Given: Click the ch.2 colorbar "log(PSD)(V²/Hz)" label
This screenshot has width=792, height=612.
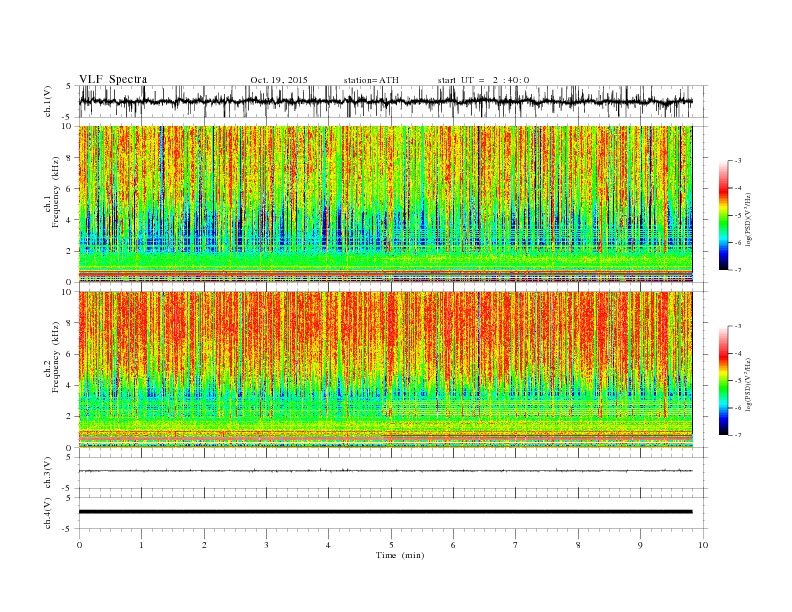Looking at the screenshot, I should 749,384.
